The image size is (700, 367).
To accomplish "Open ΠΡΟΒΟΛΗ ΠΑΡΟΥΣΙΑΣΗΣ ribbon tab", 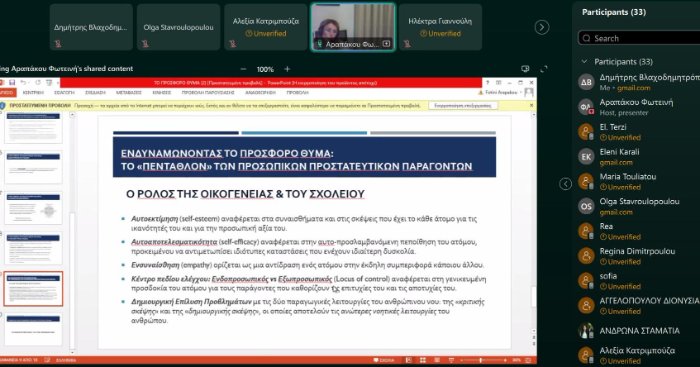I will pyautogui.click(x=208, y=92).
